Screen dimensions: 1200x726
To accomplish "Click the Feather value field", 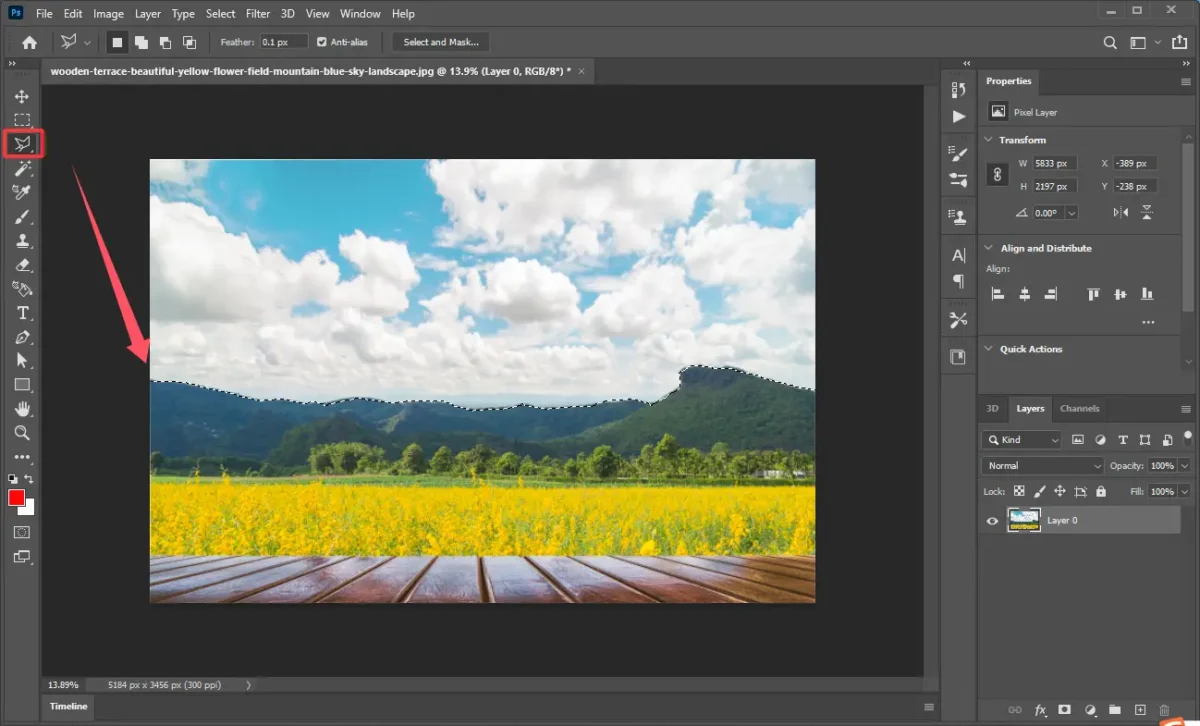I will pos(282,42).
